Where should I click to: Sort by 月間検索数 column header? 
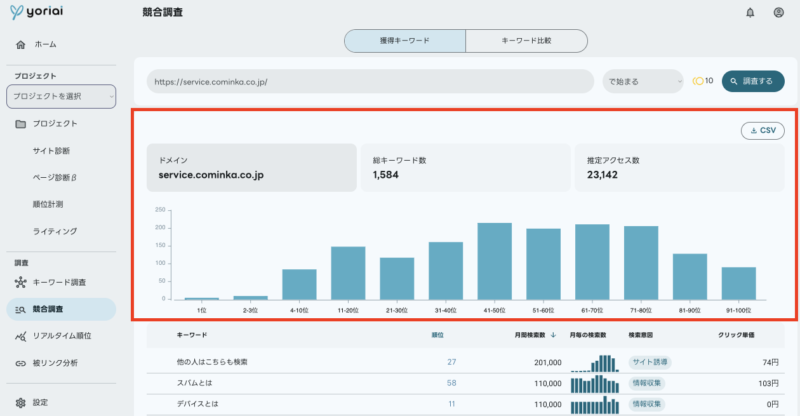pos(530,335)
